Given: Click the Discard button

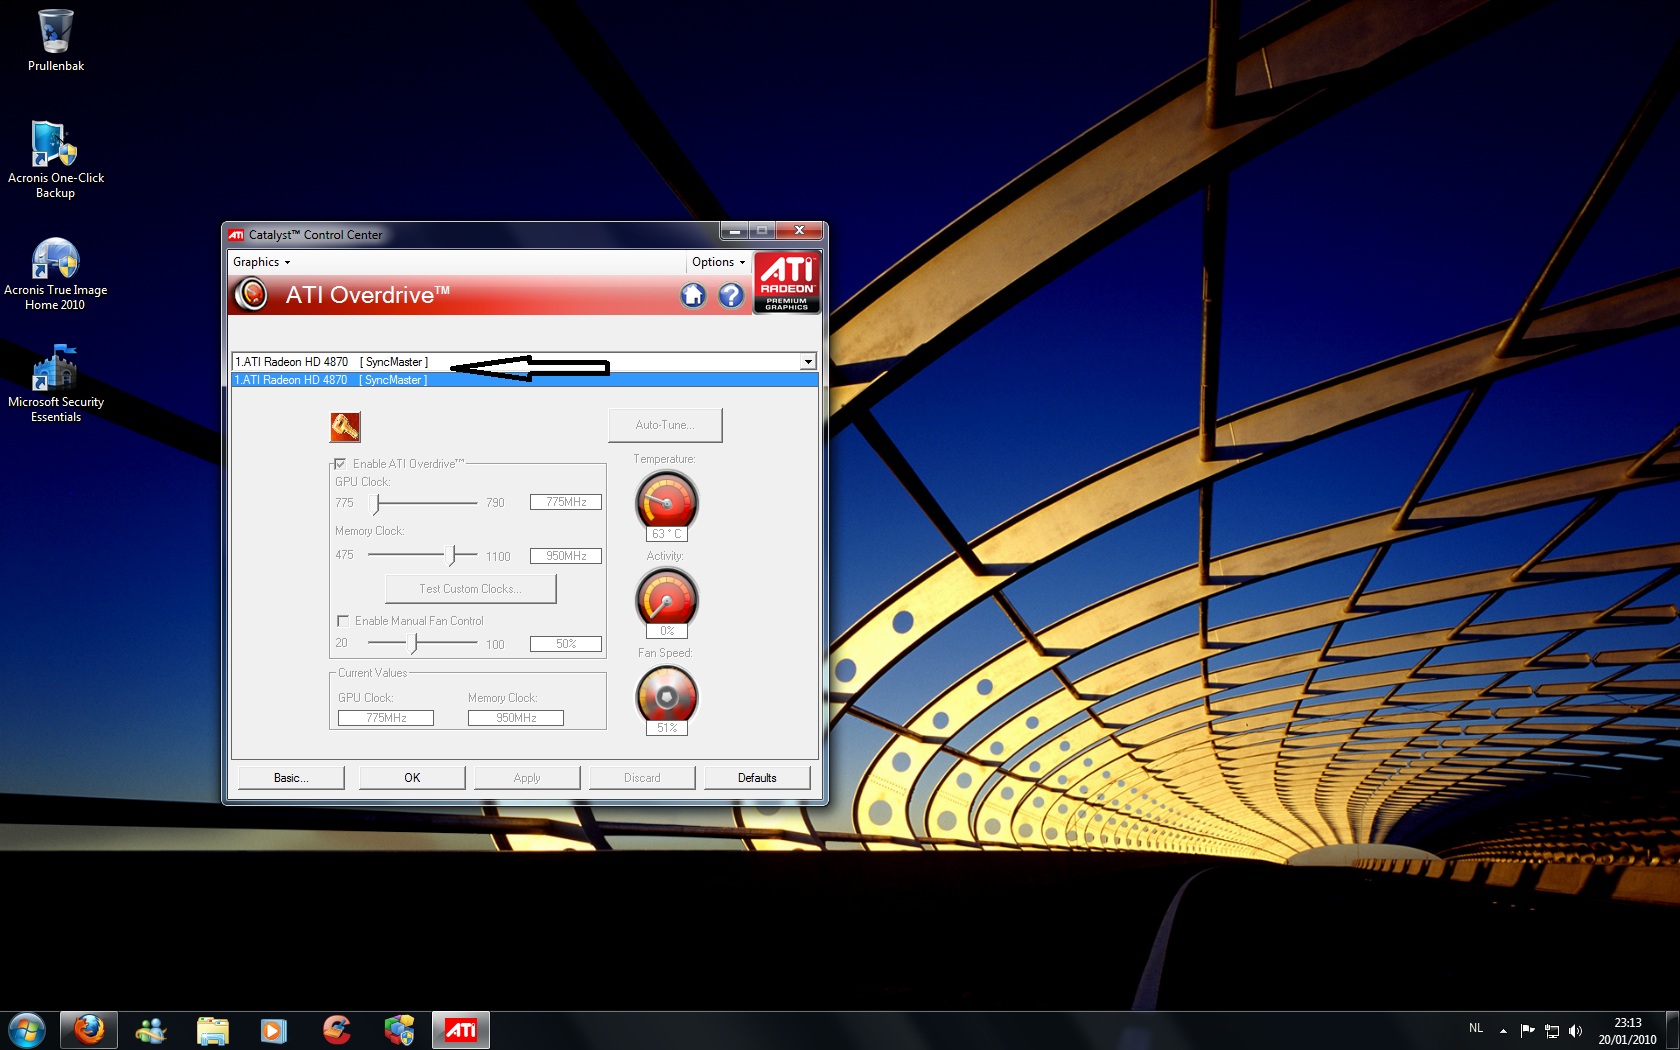Looking at the screenshot, I should [642, 777].
